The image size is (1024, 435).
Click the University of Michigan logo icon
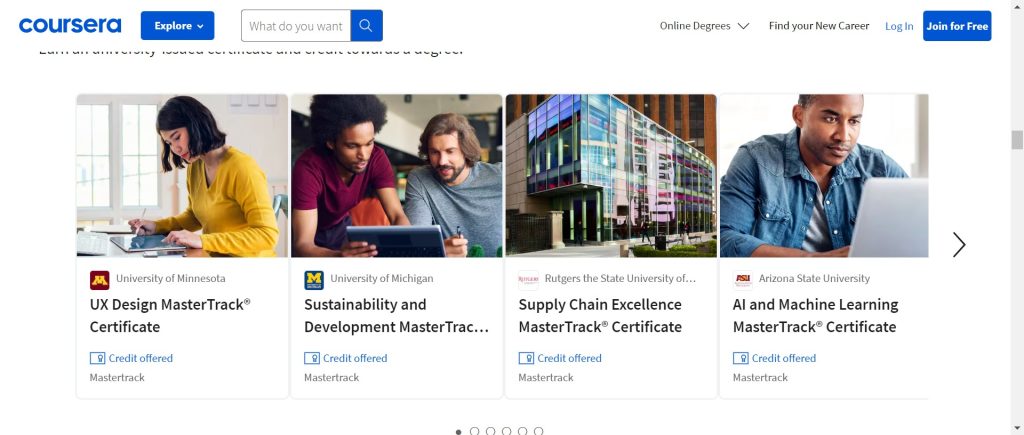314,279
